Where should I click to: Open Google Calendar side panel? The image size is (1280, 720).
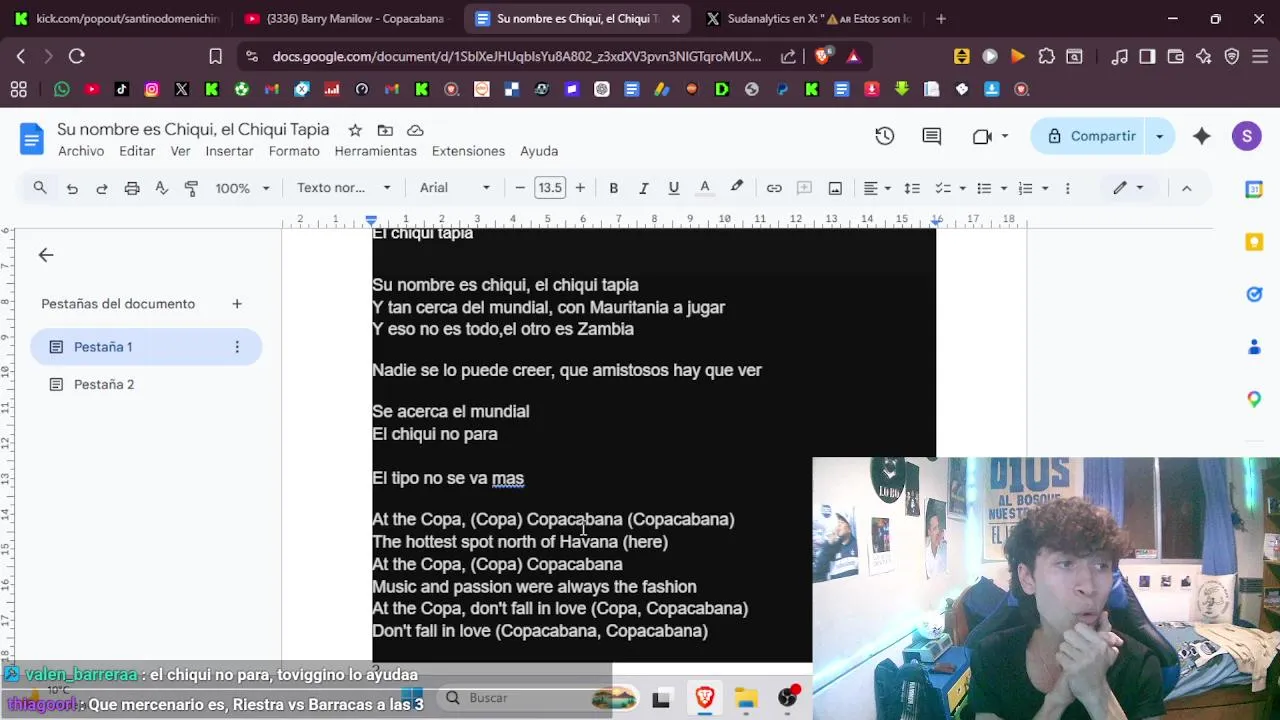[x=1254, y=190]
